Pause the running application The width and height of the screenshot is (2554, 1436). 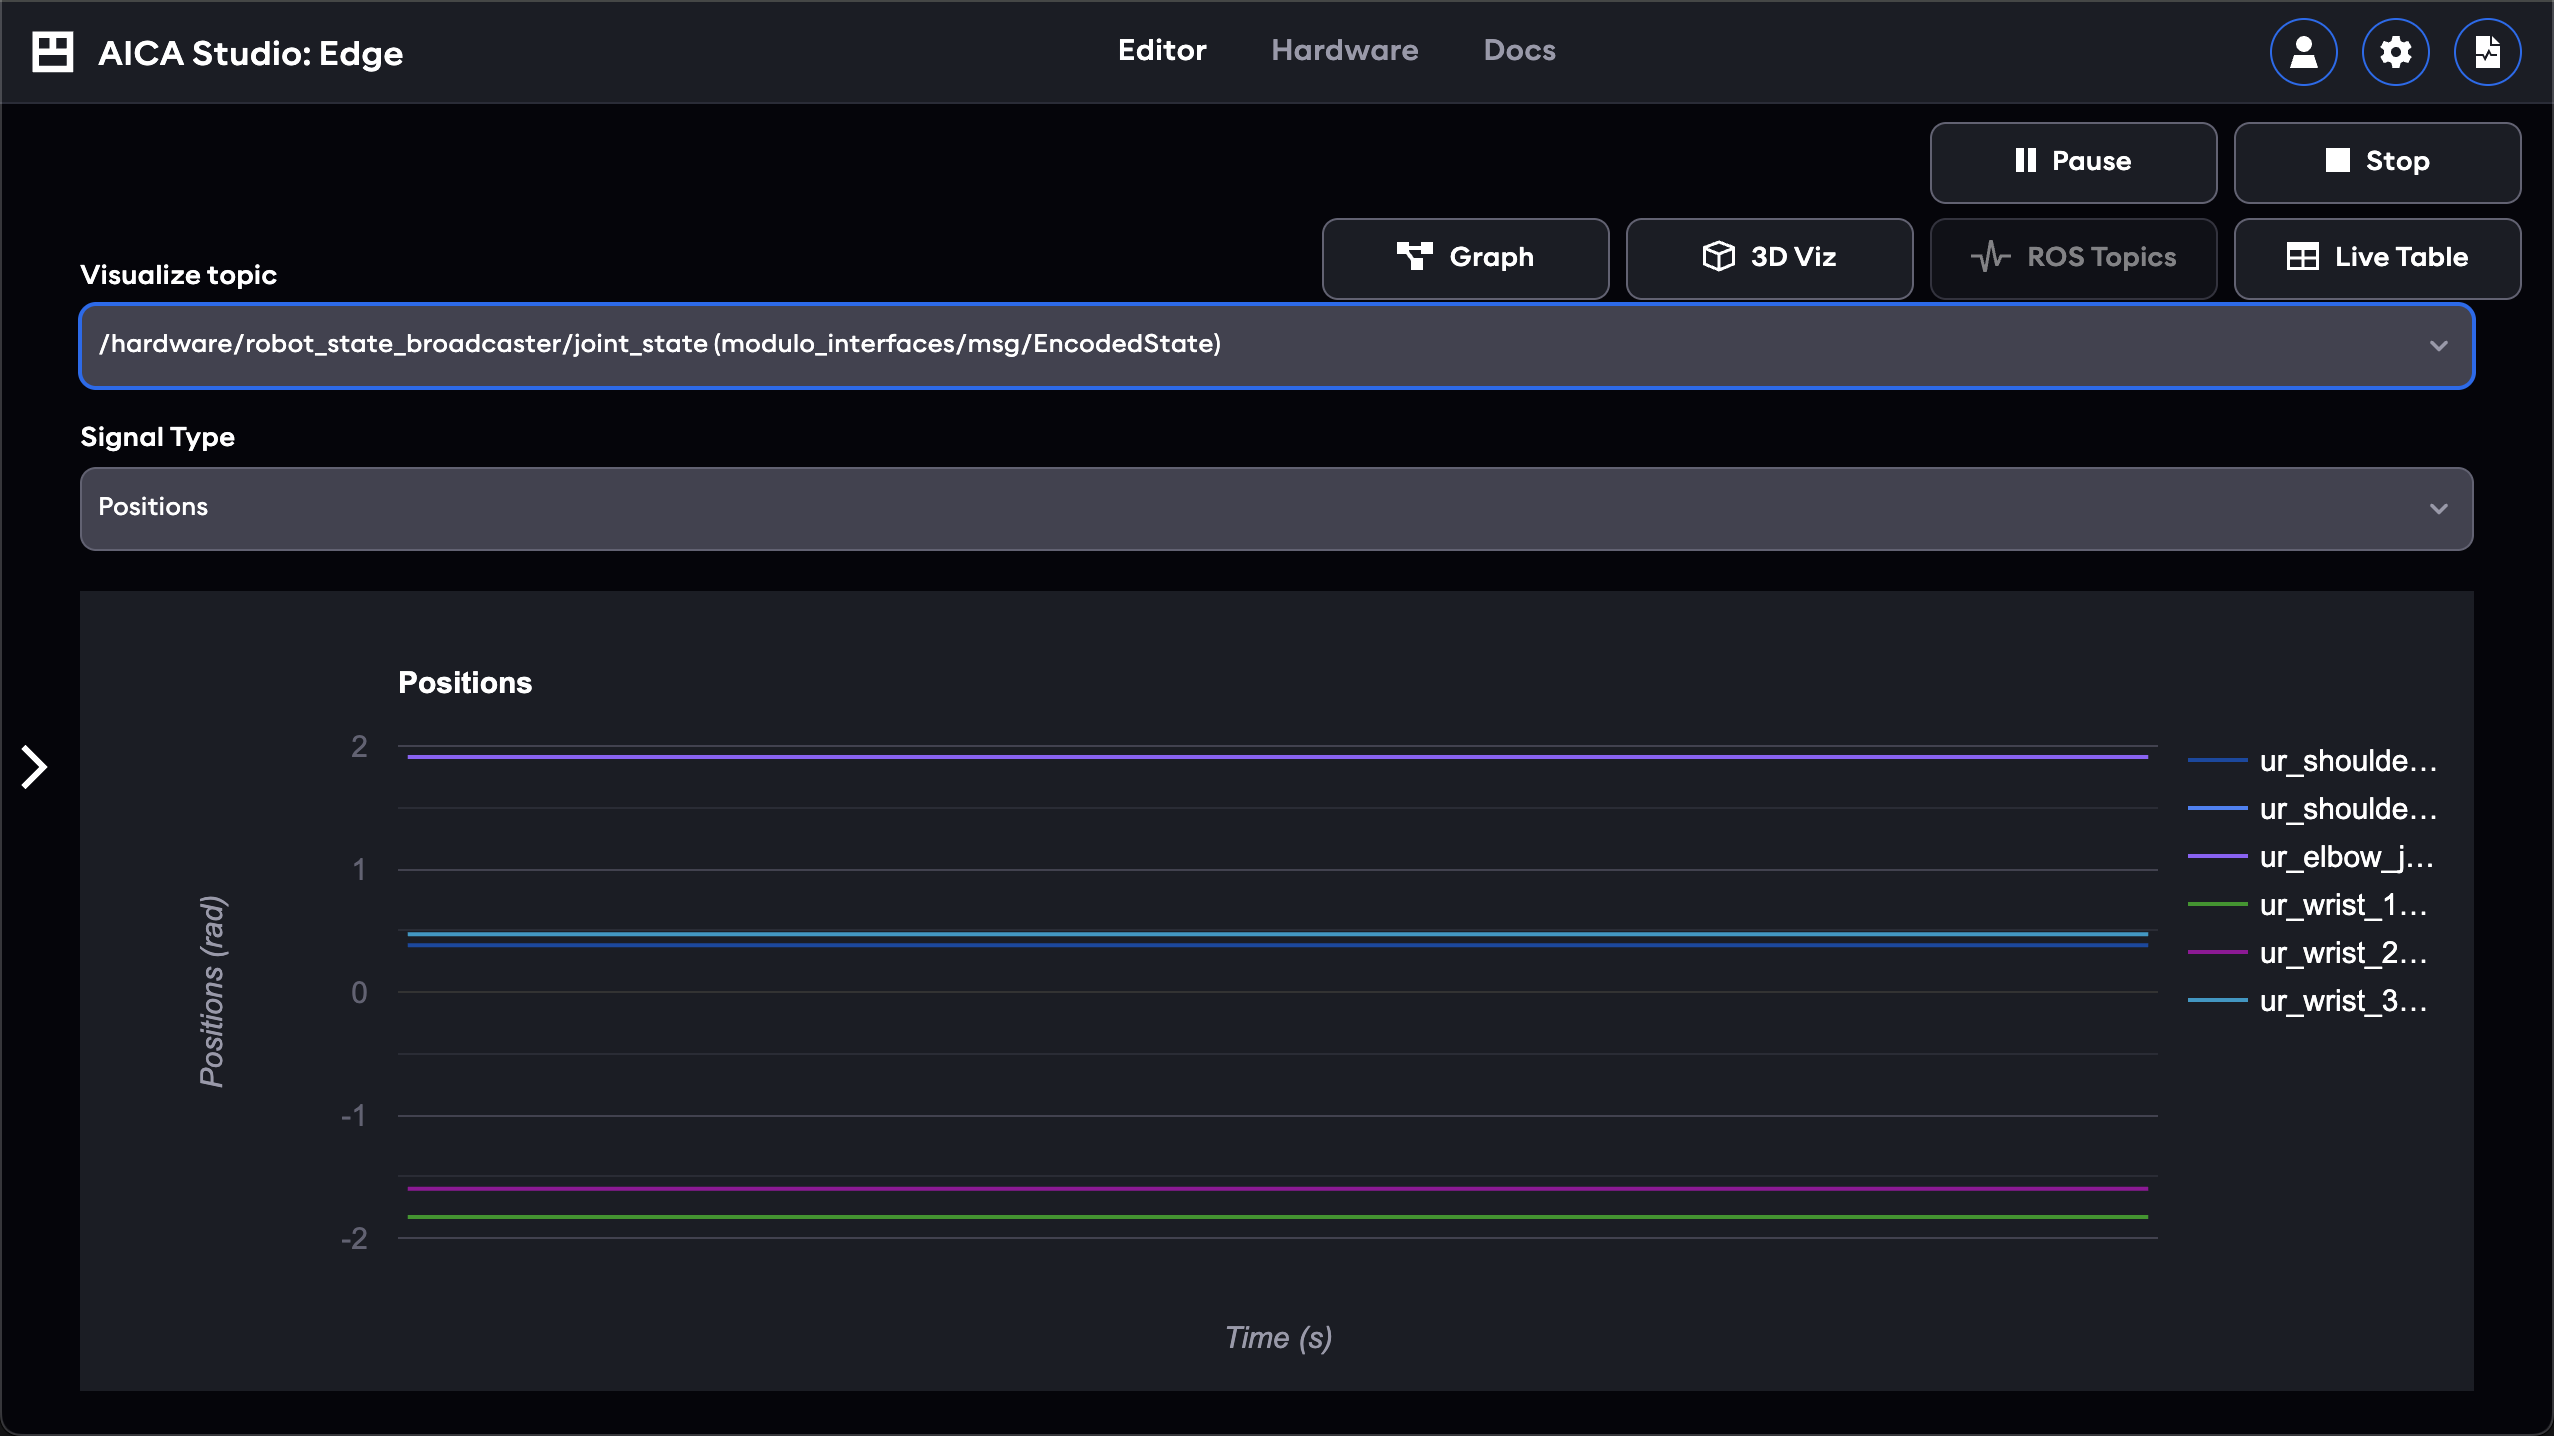tap(2073, 162)
